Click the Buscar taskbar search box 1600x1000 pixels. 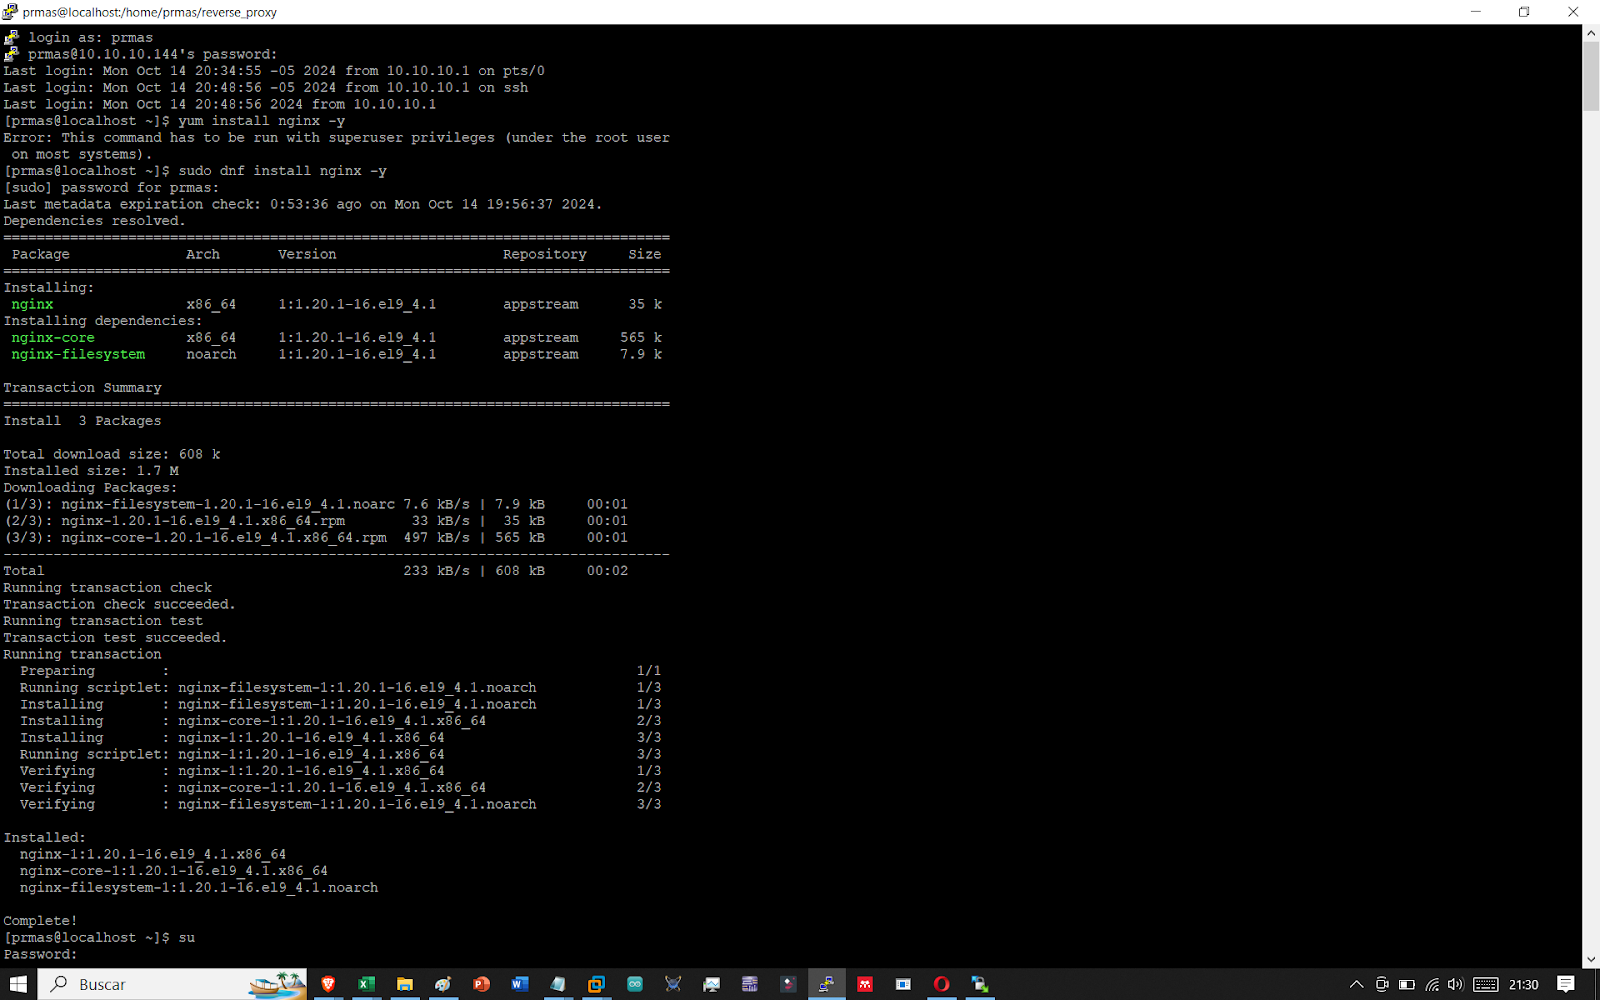pyautogui.click(x=173, y=984)
